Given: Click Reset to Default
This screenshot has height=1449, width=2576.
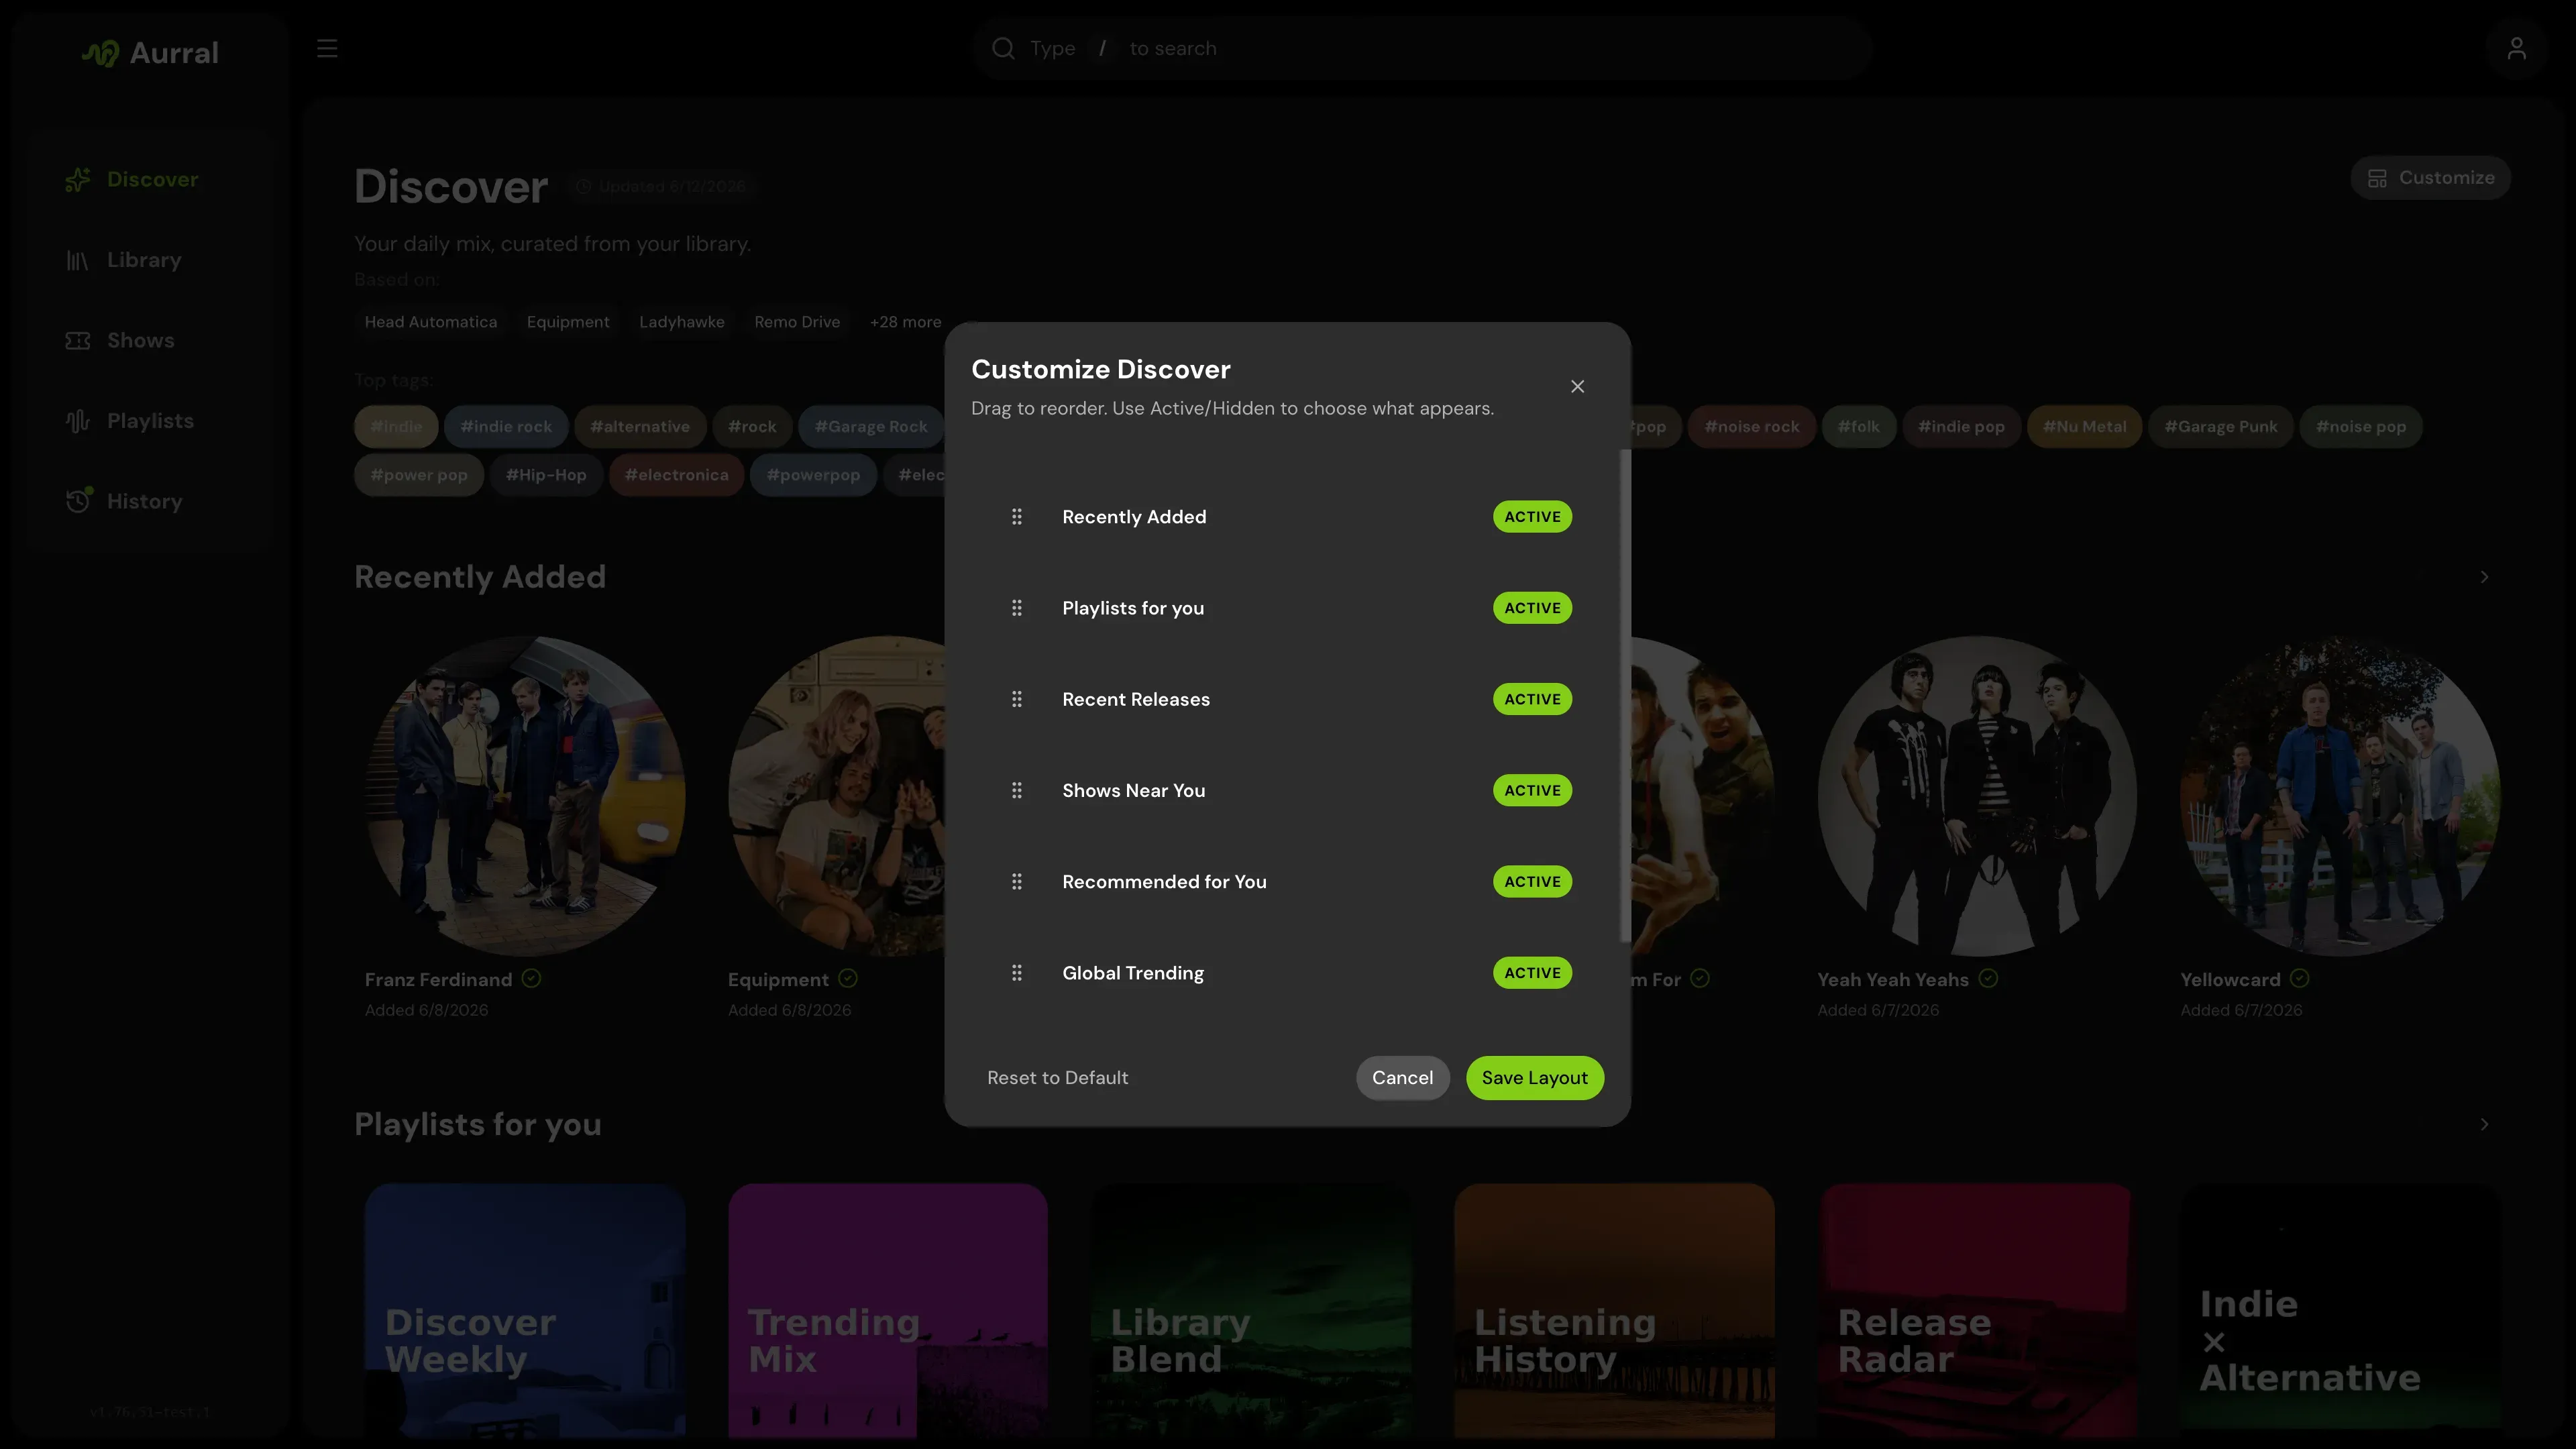Looking at the screenshot, I should pos(1057,1078).
